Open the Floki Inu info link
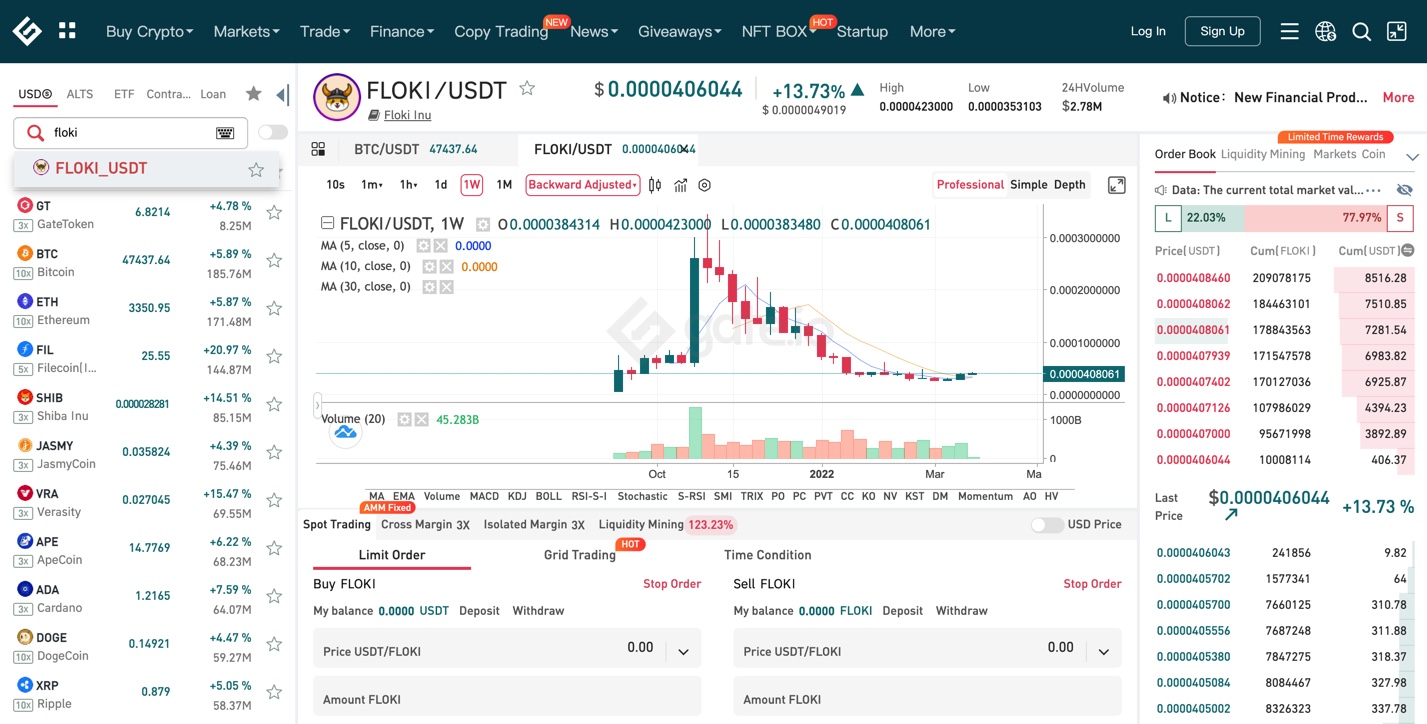1427x724 pixels. [x=408, y=115]
